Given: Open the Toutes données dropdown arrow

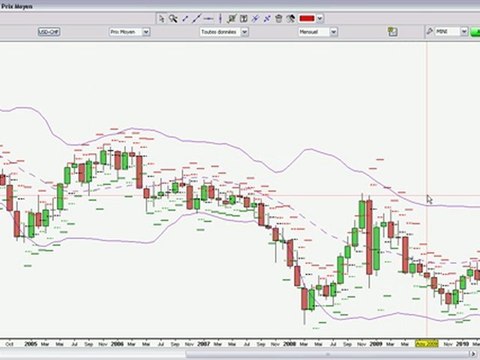Looking at the screenshot, I should pyautogui.click(x=245, y=32).
